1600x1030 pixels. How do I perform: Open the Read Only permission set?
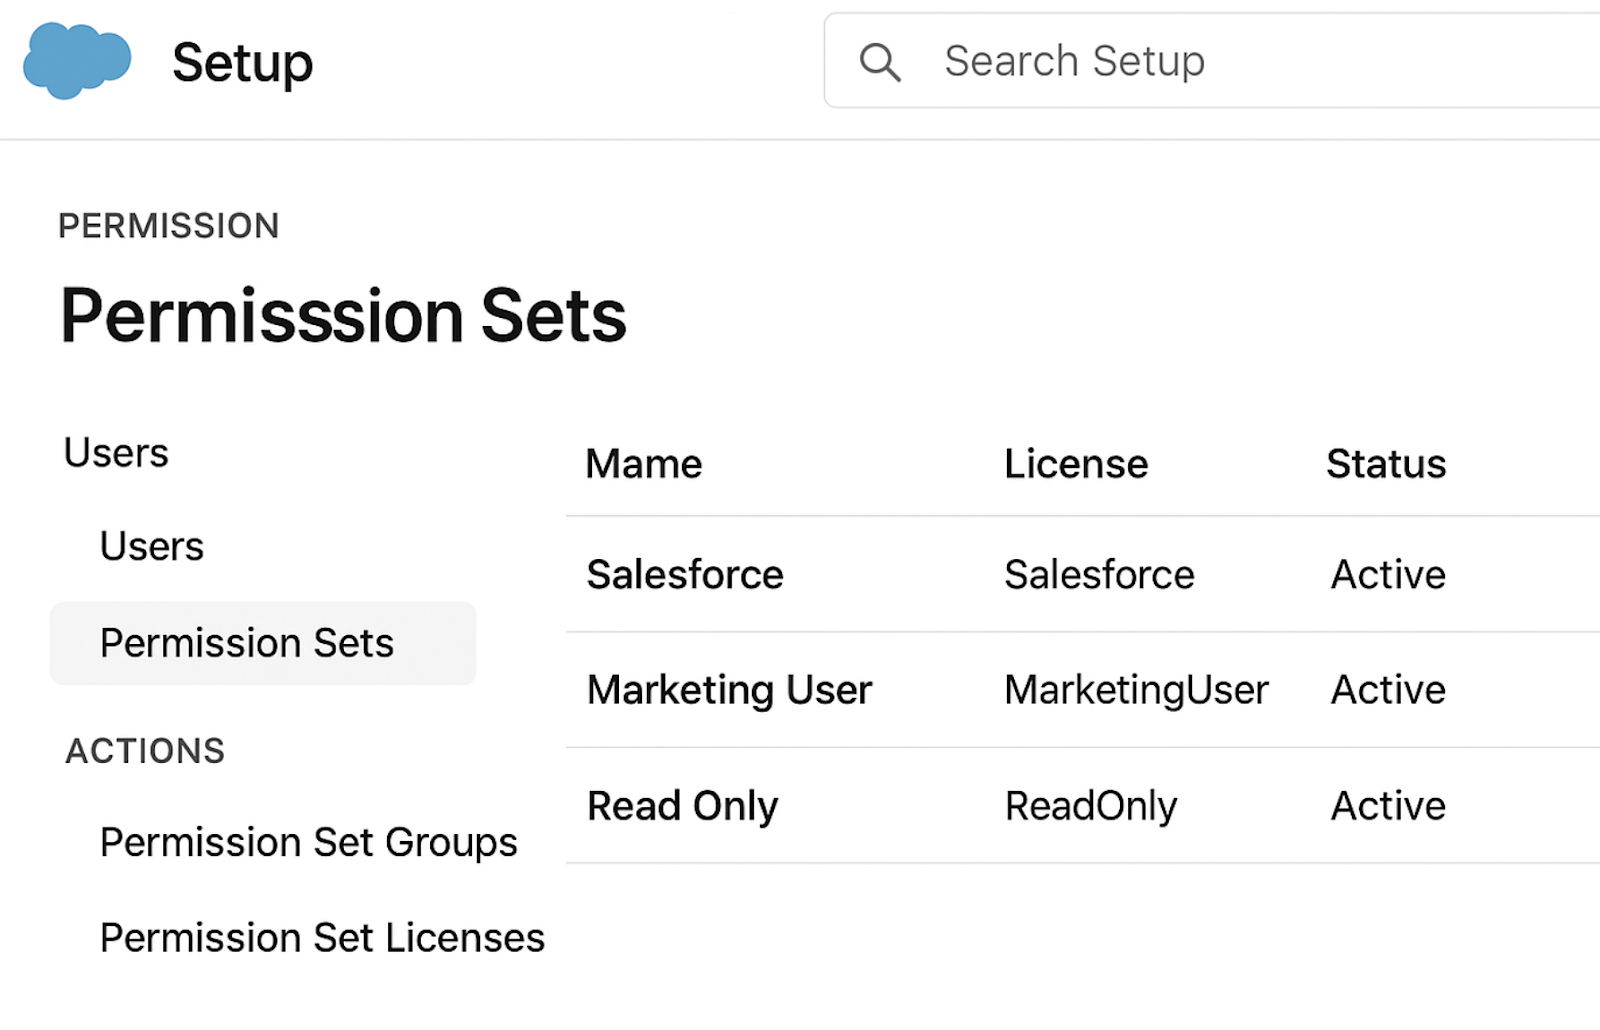[x=682, y=805]
